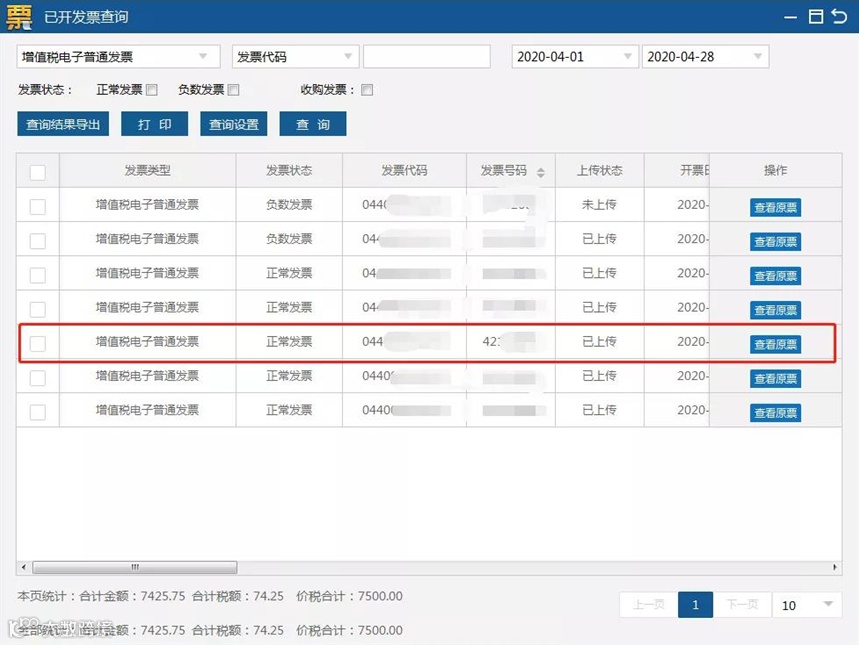Click 查看原票 for the 未上传 row
Screen dimensions: 859x645
[x=775, y=207]
